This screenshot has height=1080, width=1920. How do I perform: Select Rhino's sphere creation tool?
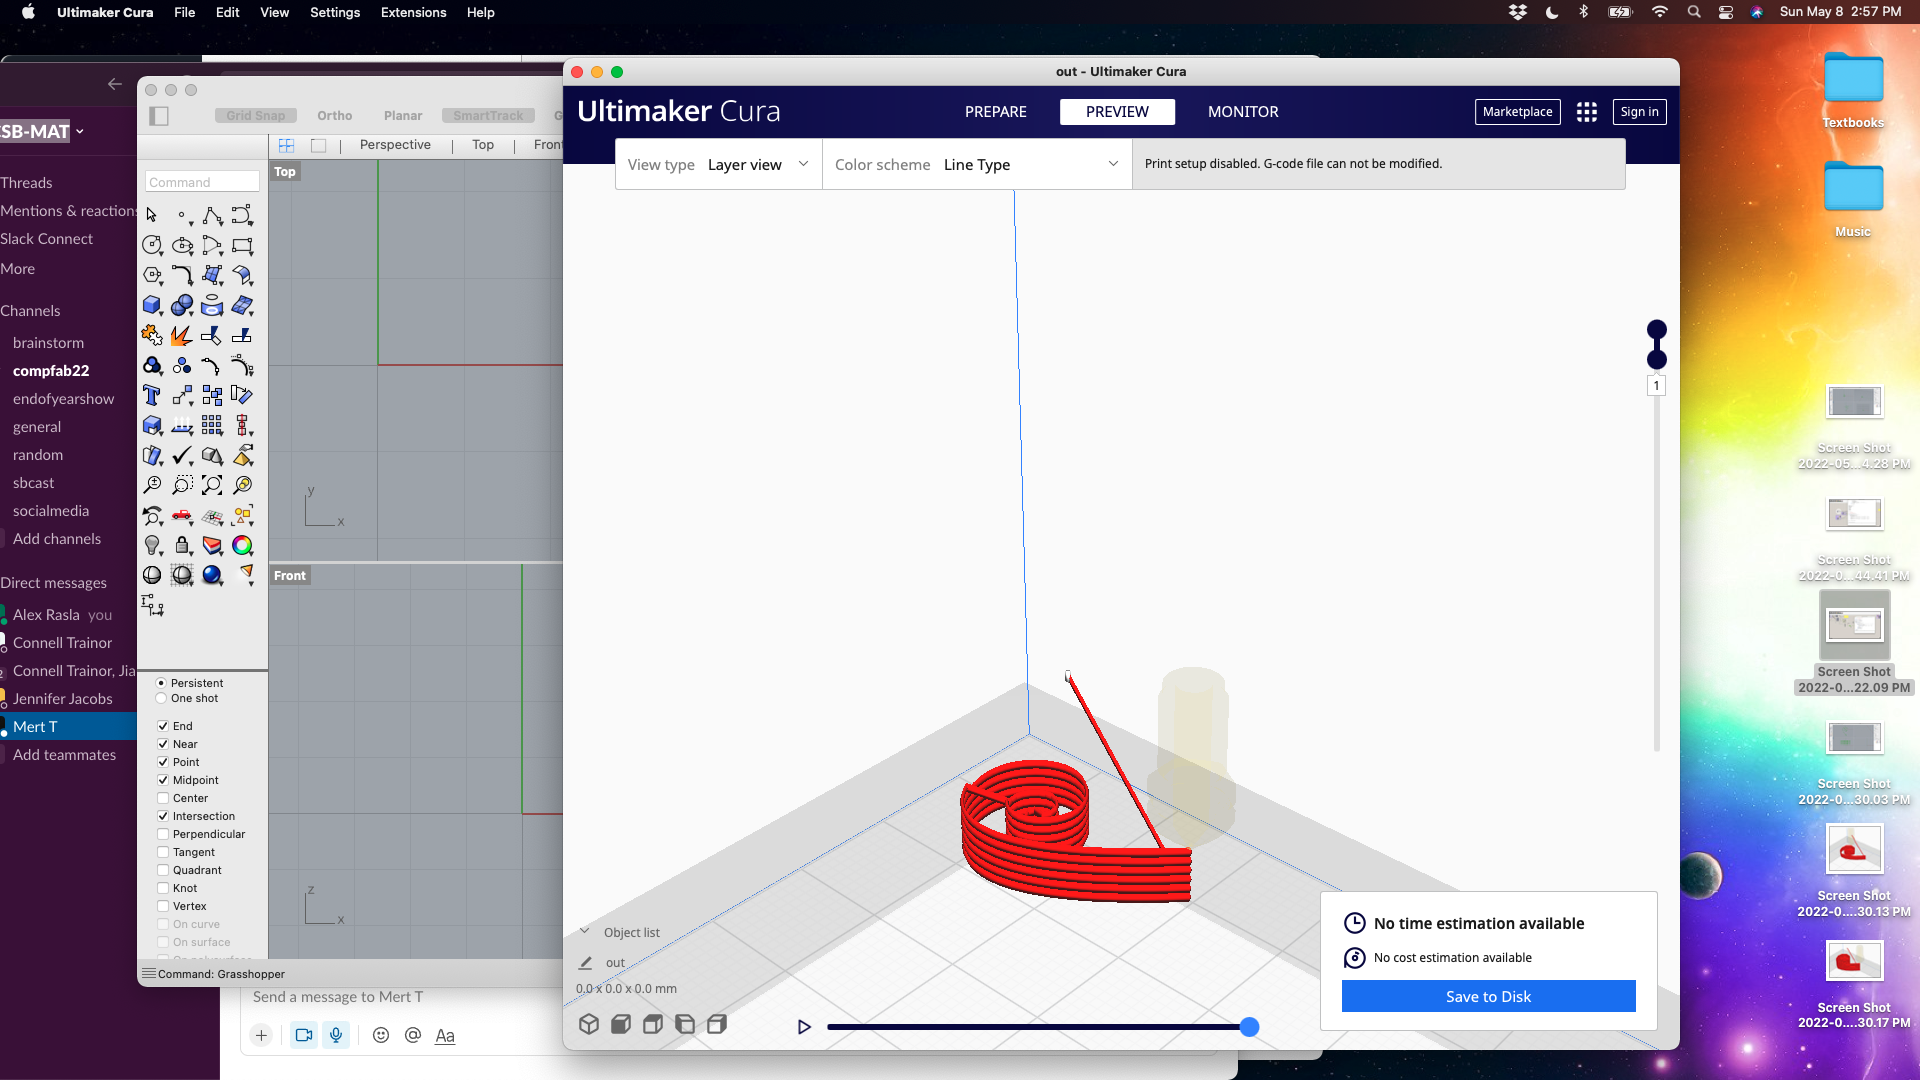pos(182,305)
